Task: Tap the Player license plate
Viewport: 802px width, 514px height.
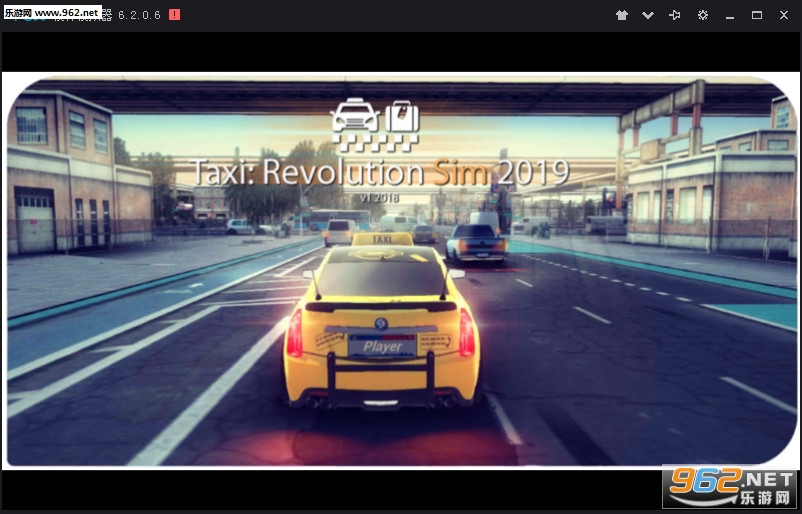Action: (381, 346)
